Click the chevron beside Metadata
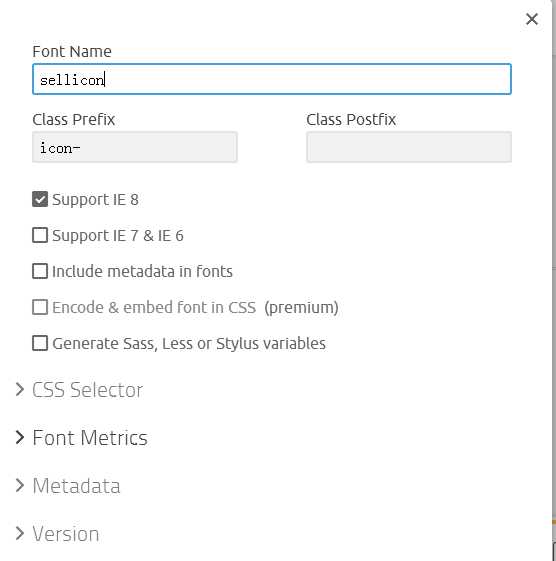556x561 pixels. (x=20, y=485)
